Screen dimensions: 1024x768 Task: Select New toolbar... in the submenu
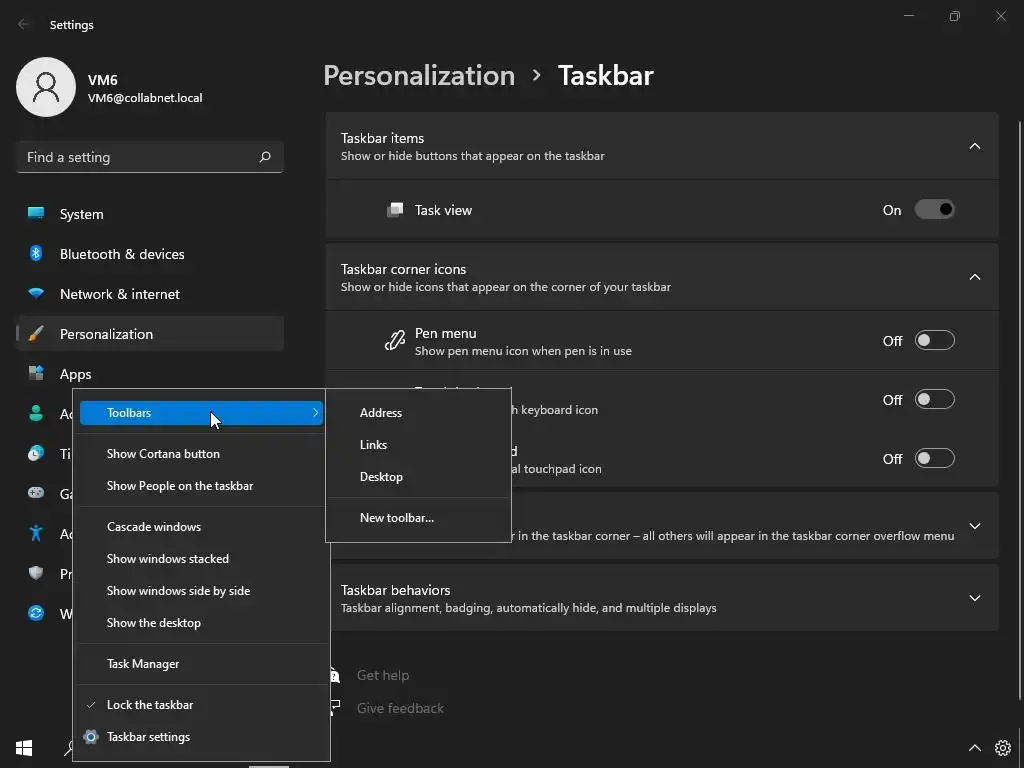(397, 518)
